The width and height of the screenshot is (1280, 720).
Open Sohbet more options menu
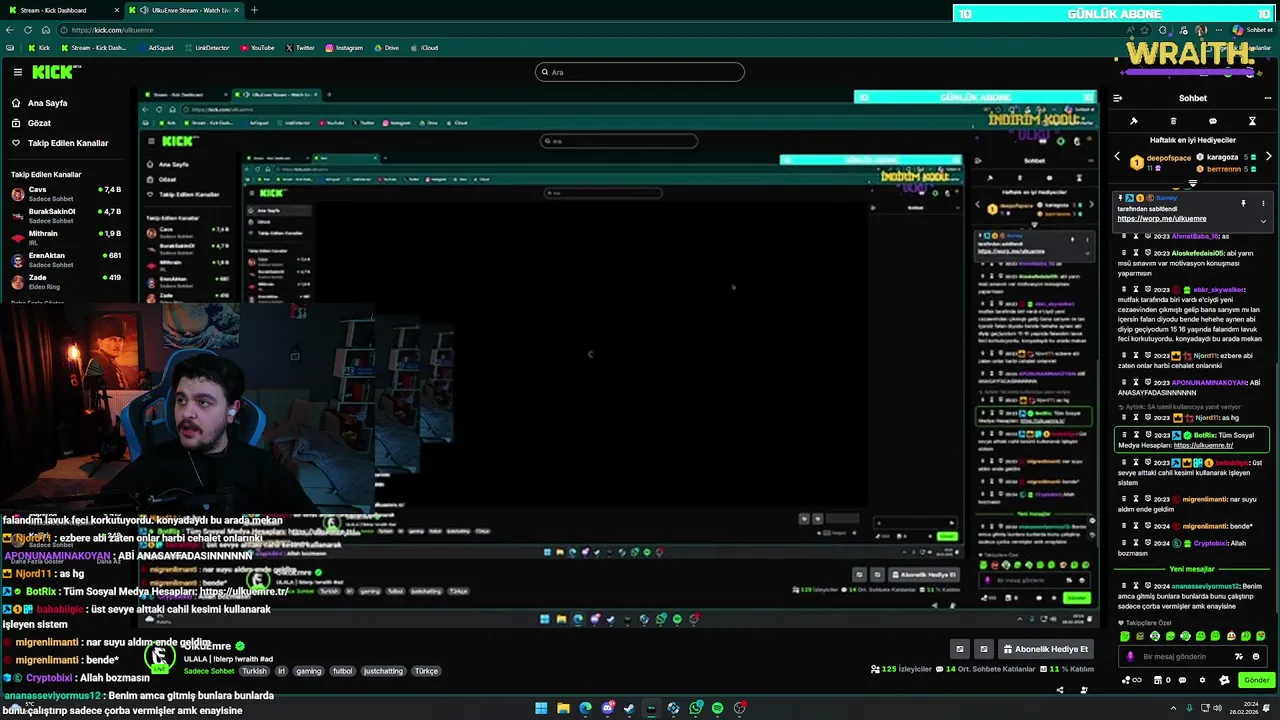pyautogui.click(x=1268, y=98)
